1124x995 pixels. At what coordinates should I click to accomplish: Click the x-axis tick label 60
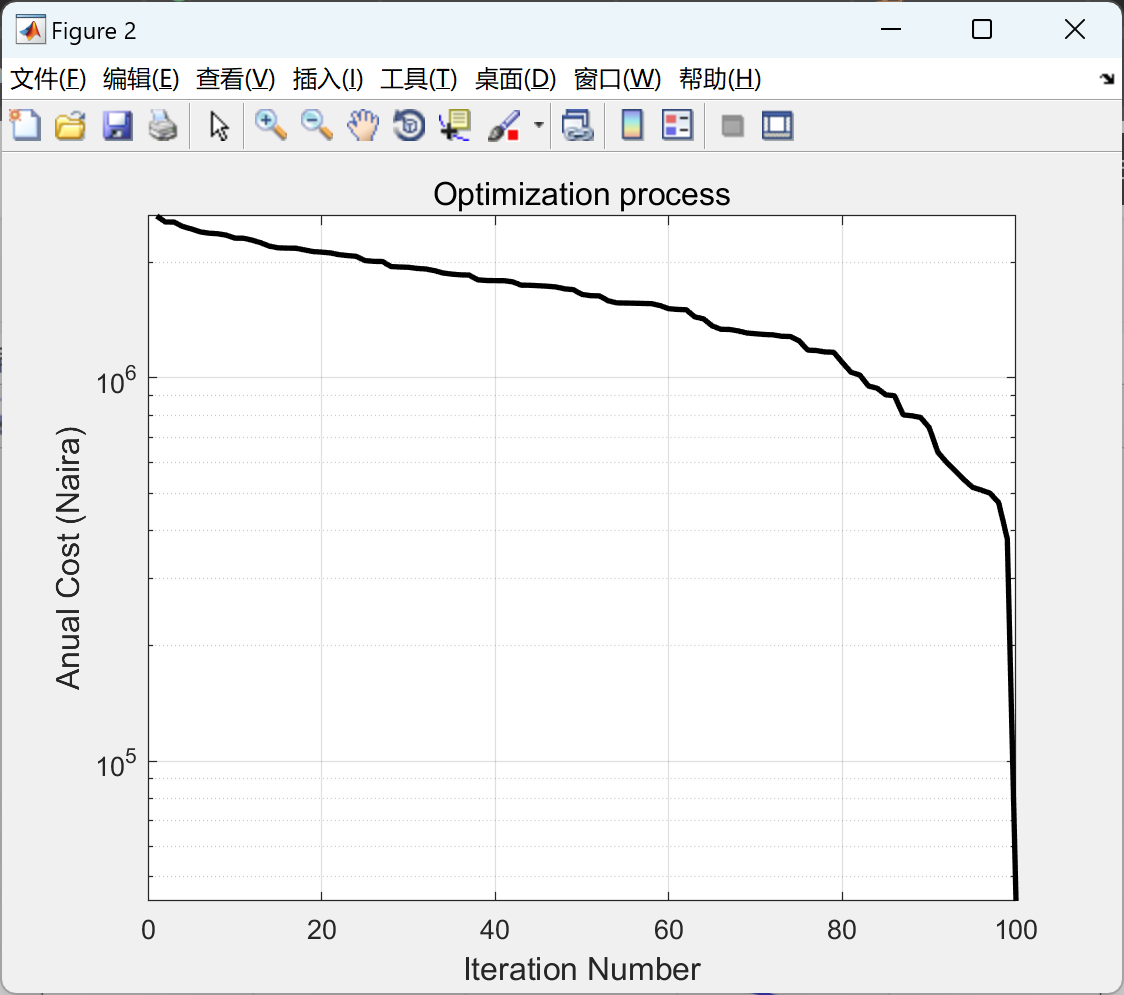tap(668, 930)
